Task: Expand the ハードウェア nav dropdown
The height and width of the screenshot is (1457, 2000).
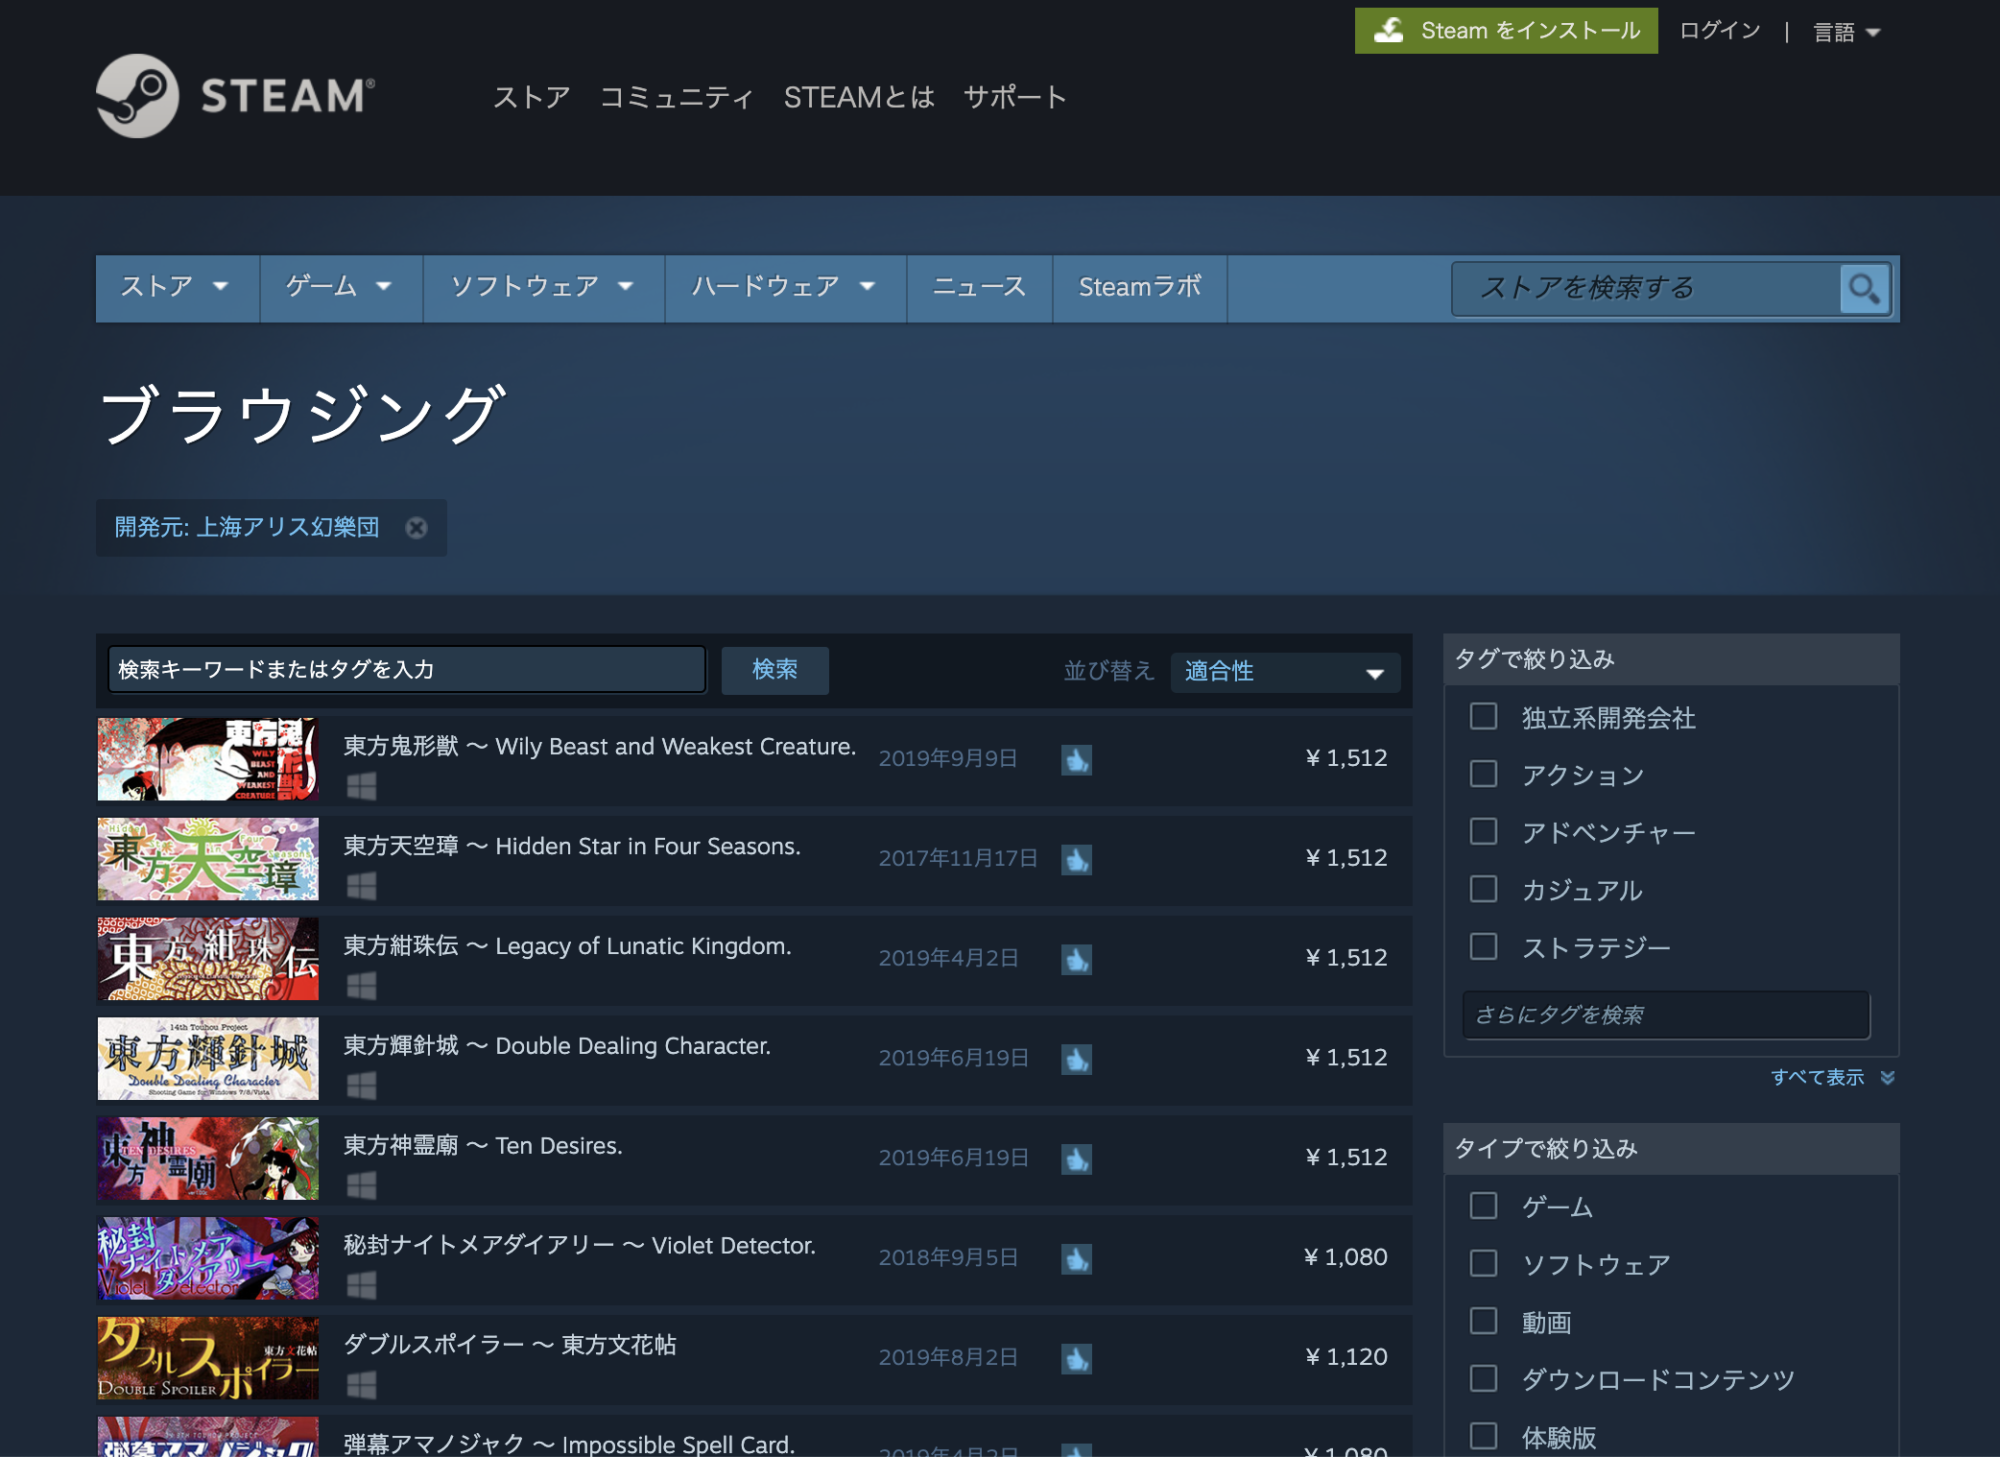Action: coord(786,288)
